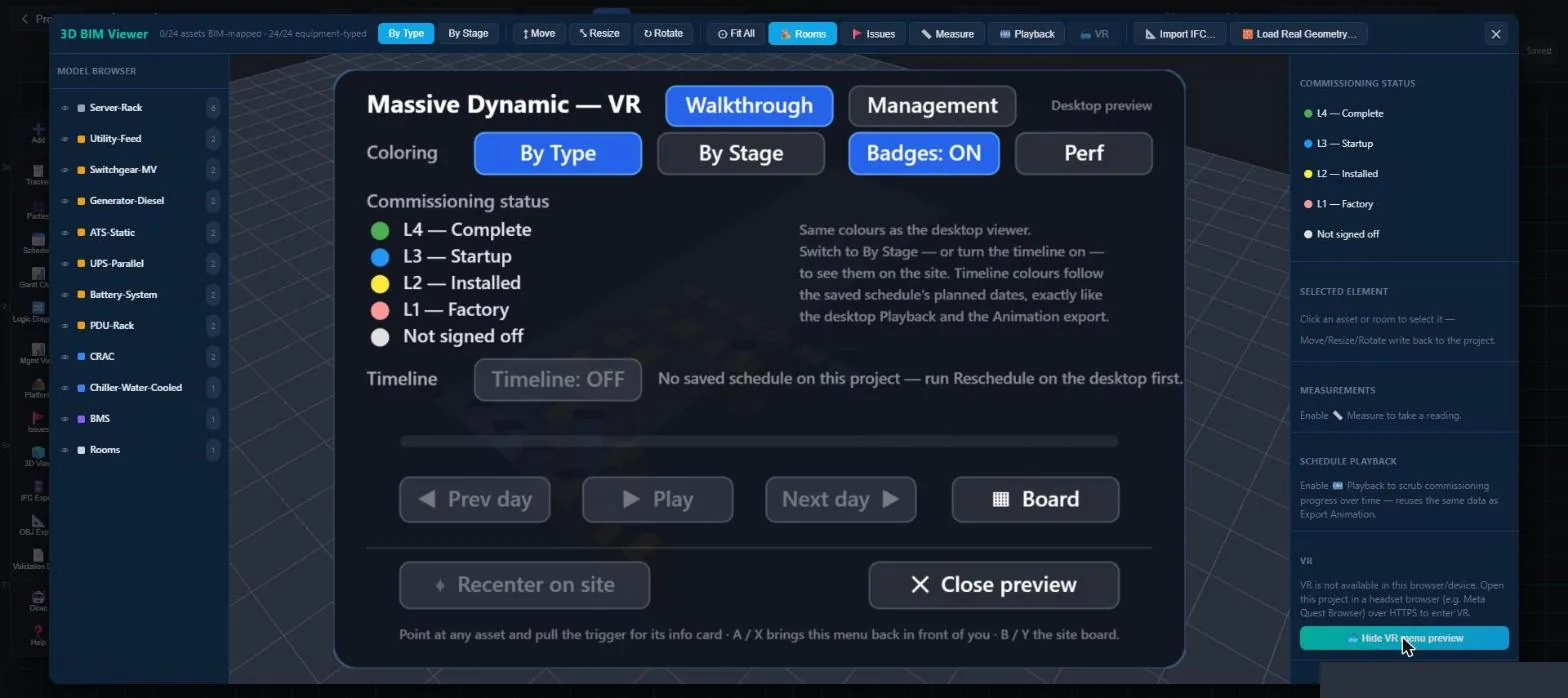The height and width of the screenshot is (698, 1568).
Task: Hide Generator-Diesel using eye icon
Action: coord(65,201)
